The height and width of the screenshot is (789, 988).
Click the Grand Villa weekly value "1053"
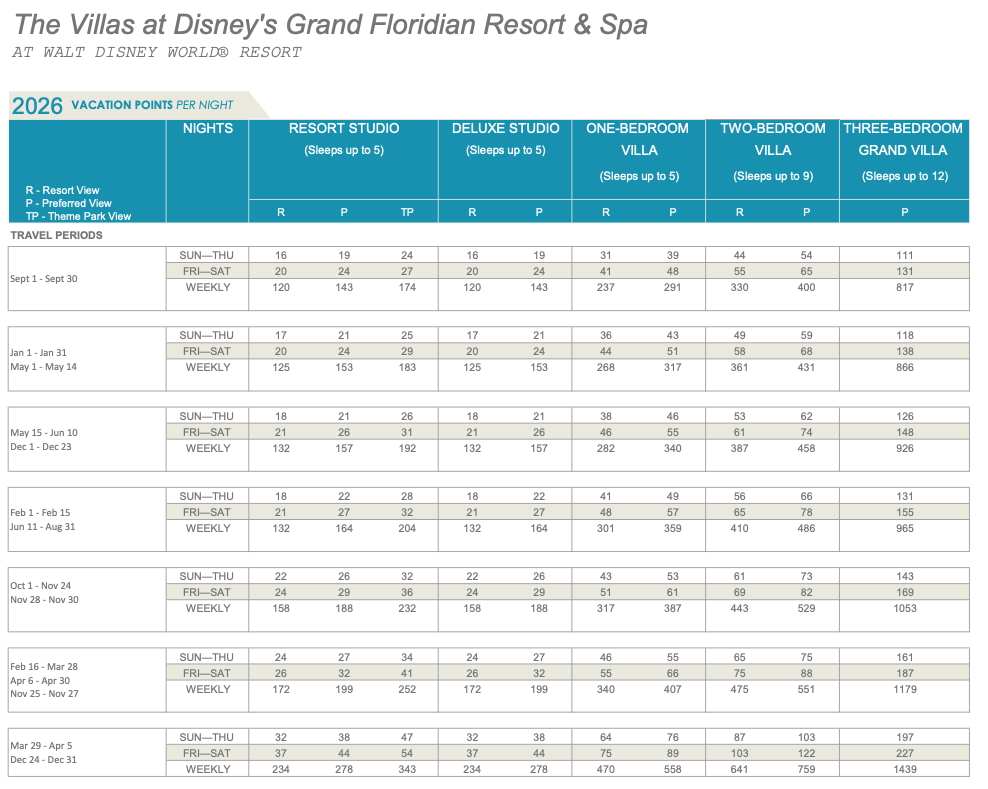click(x=905, y=609)
